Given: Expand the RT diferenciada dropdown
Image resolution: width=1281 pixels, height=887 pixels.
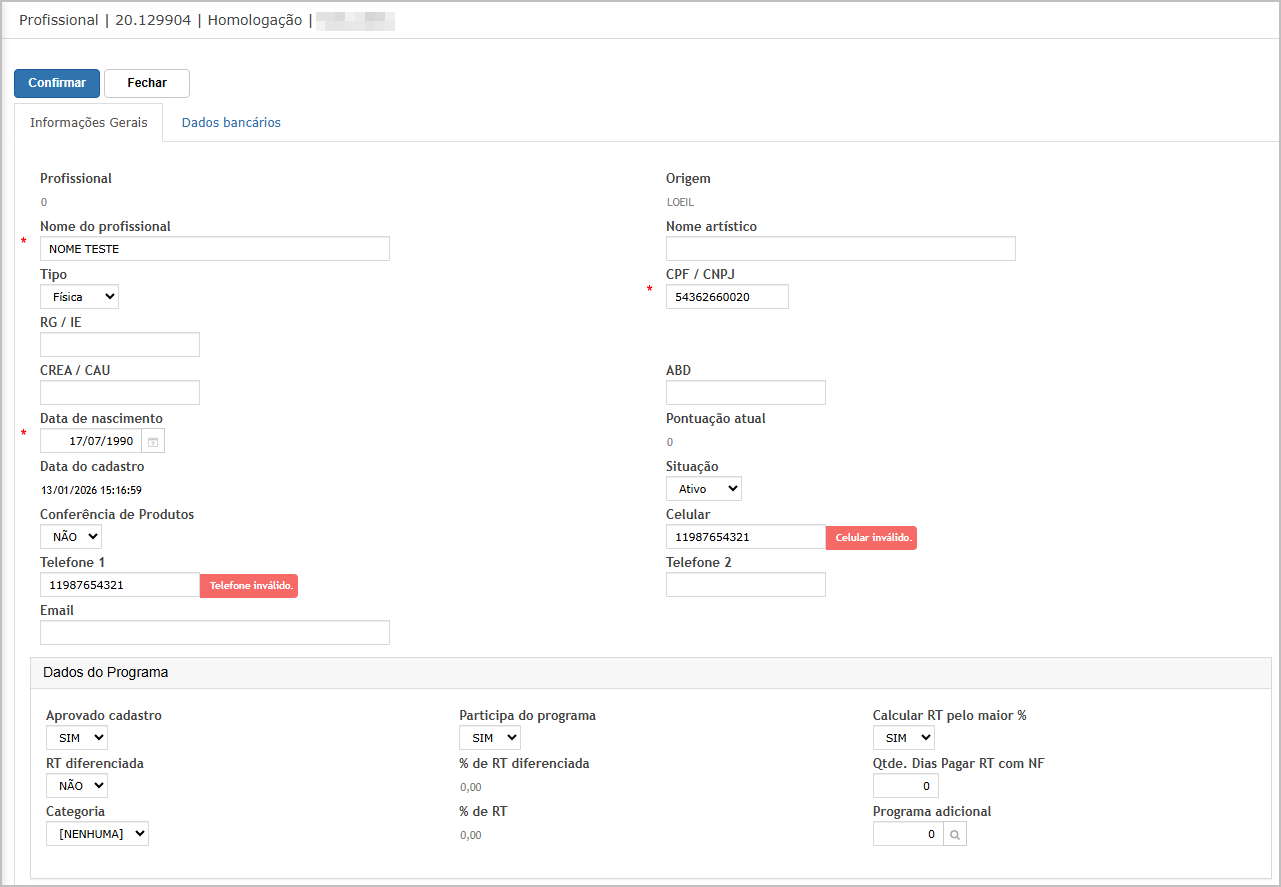Looking at the screenshot, I should pyautogui.click(x=77, y=786).
